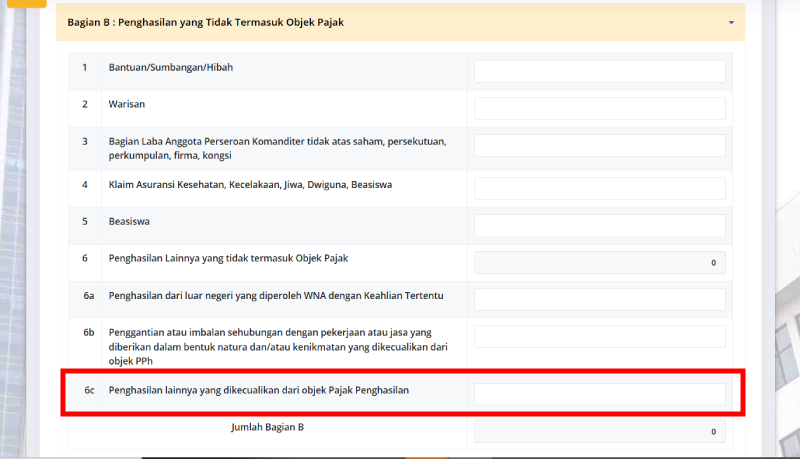Collapse Bagian B section using the arrow
Screen dimensions: 800x459
click(x=731, y=22)
